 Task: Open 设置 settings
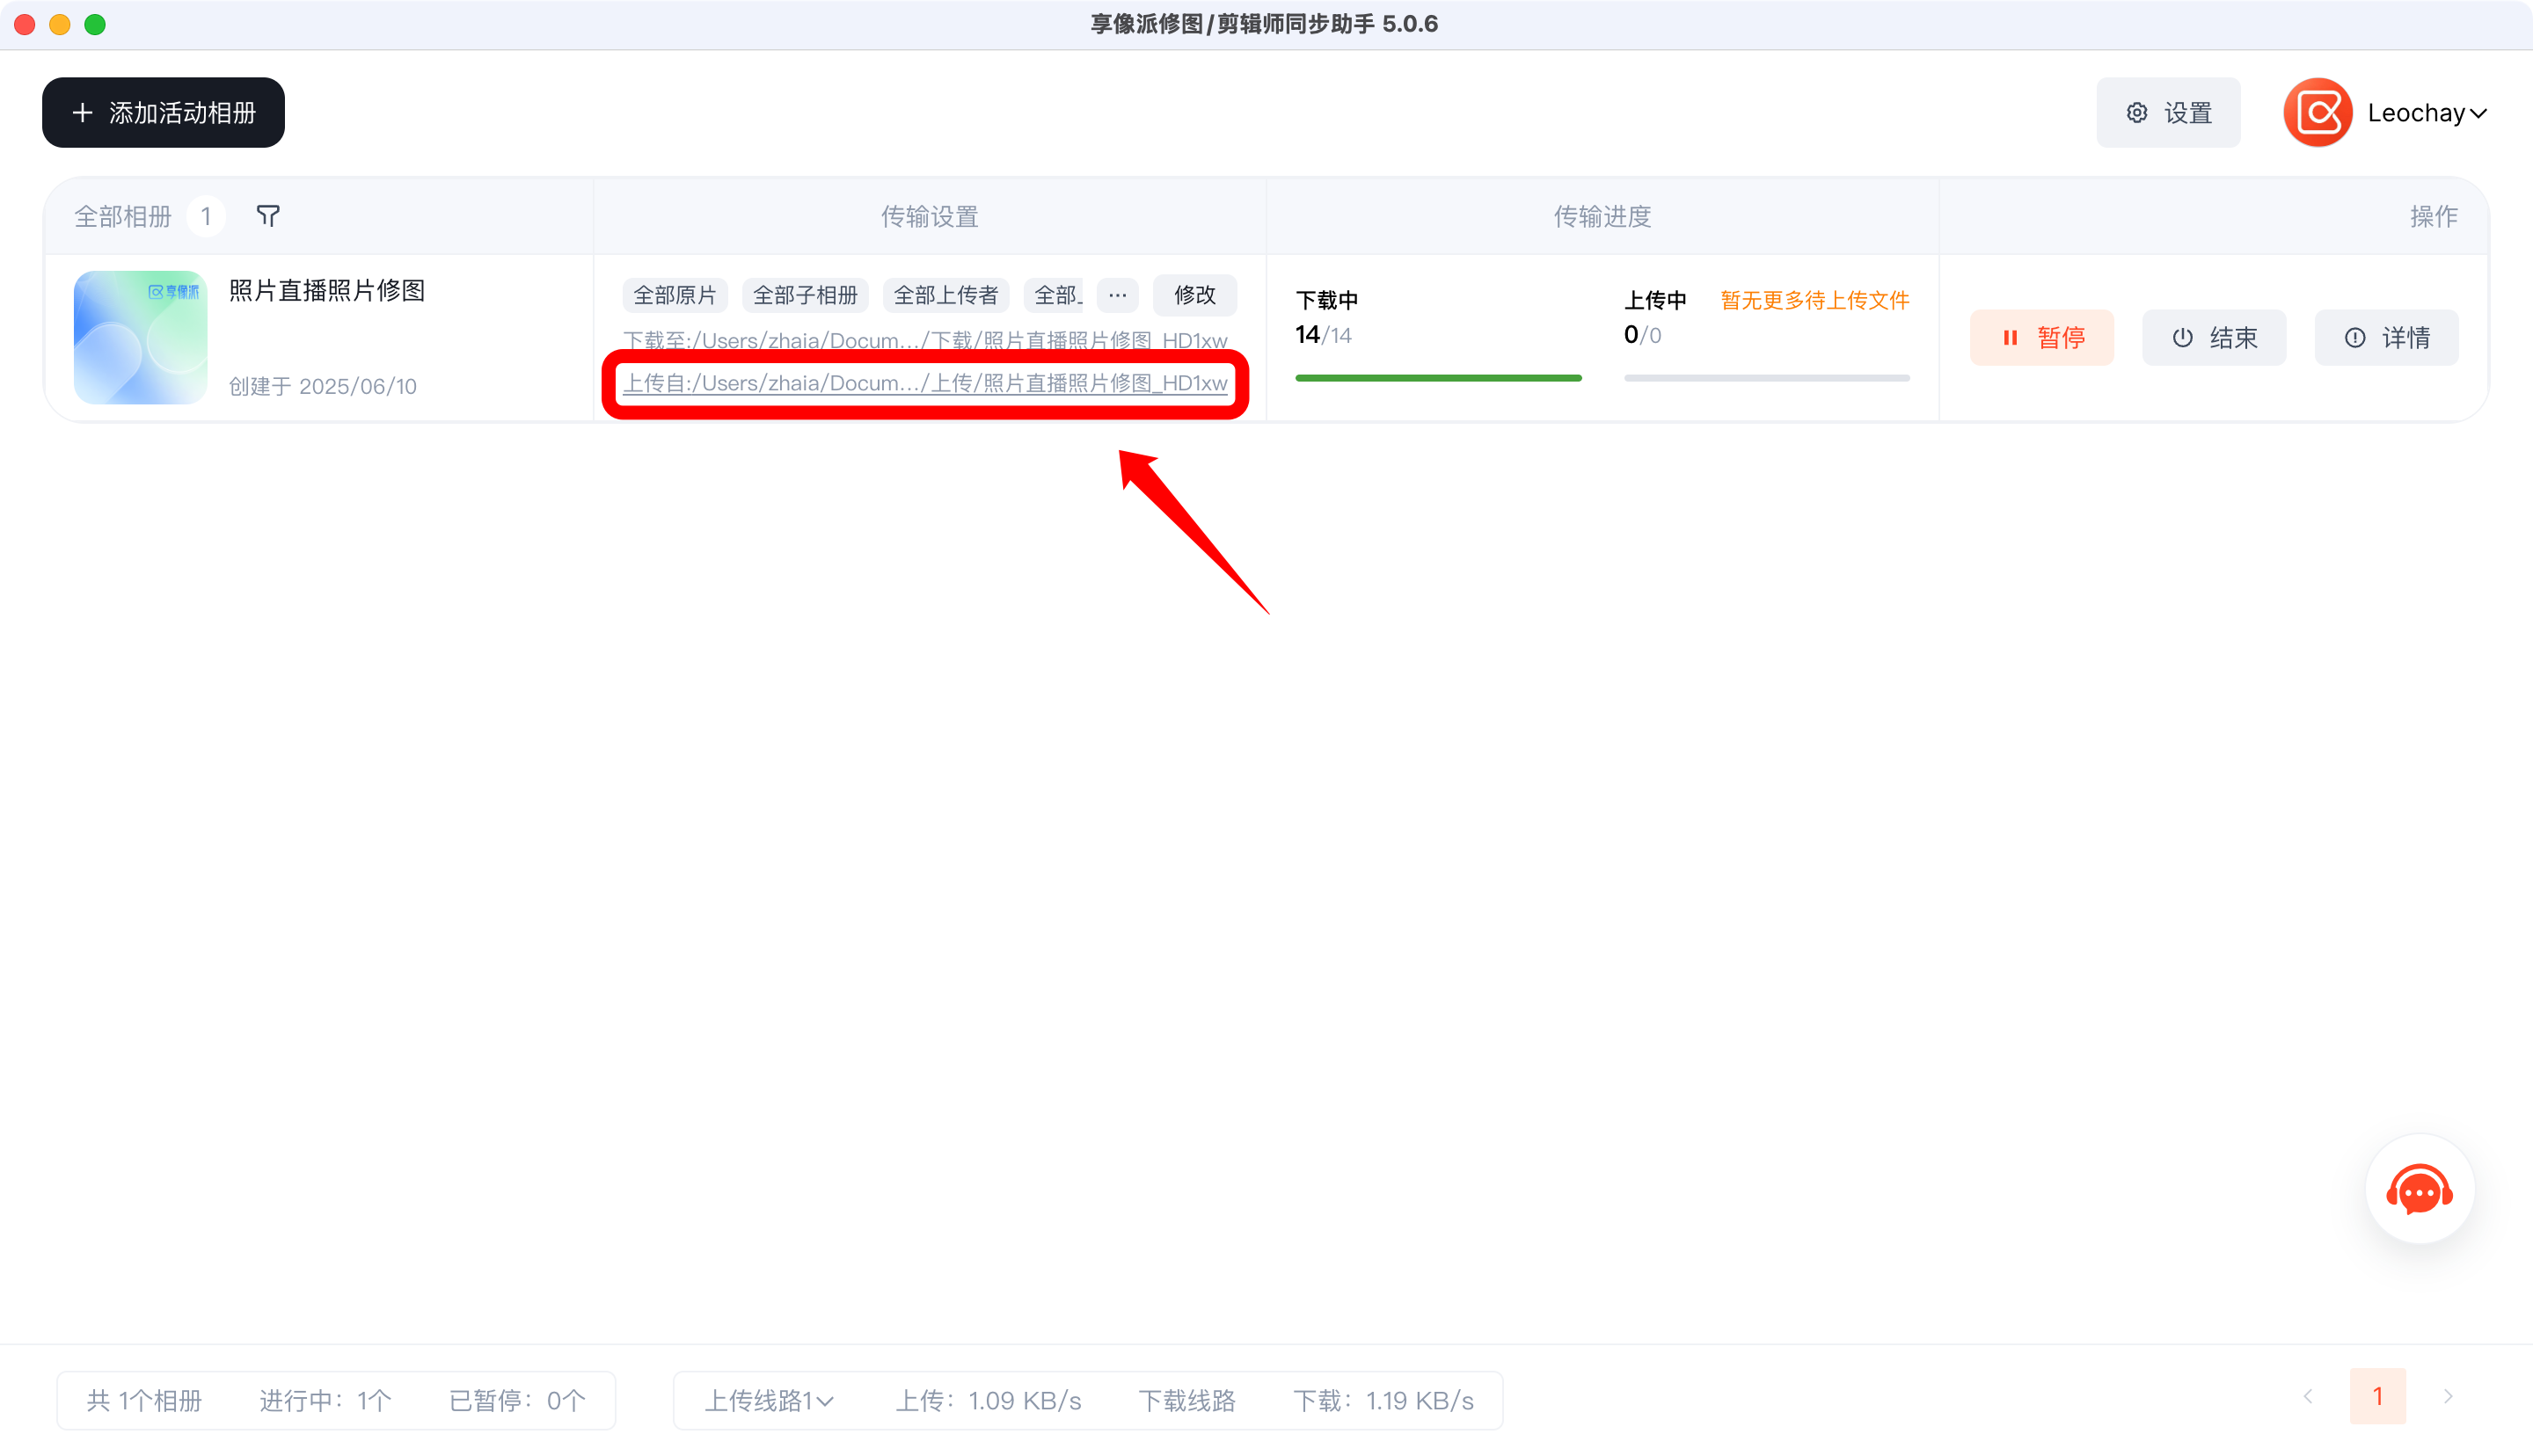[x=2168, y=112]
